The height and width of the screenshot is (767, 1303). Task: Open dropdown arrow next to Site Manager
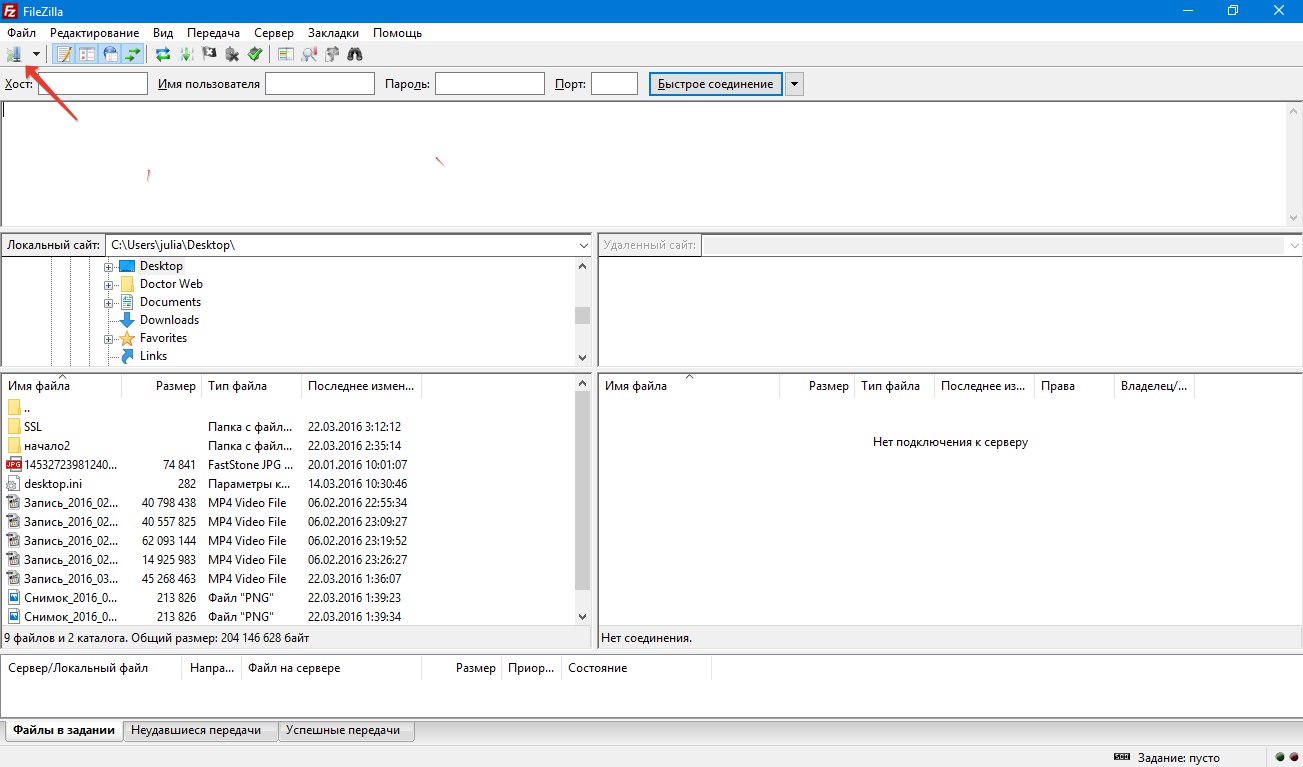pos(36,54)
